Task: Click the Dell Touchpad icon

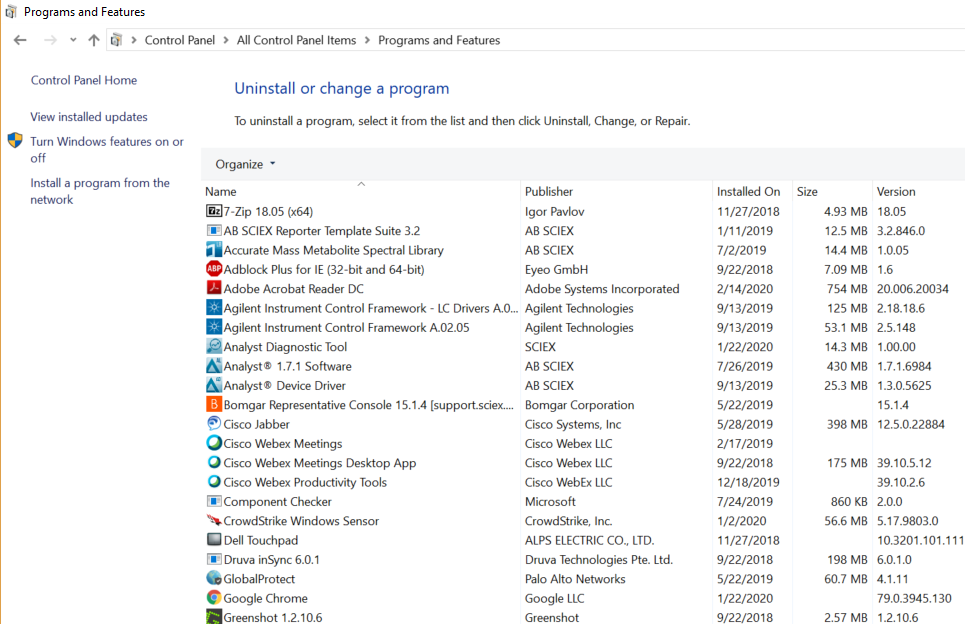Action: click(x=214, y=540)
